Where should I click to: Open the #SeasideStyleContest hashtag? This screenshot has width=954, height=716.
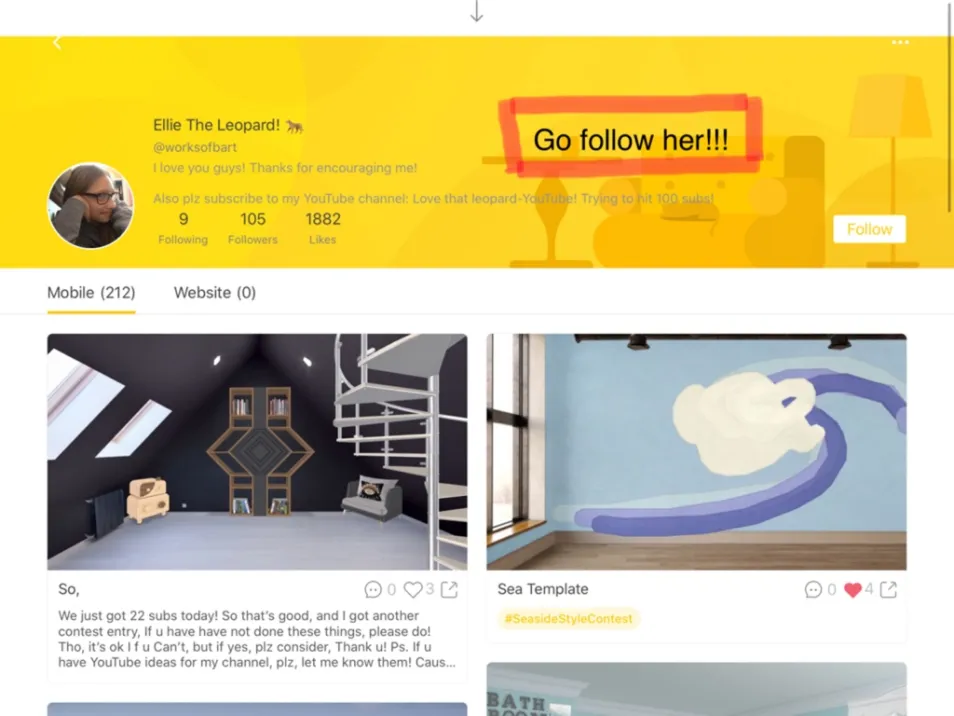[x=568, y=619]
